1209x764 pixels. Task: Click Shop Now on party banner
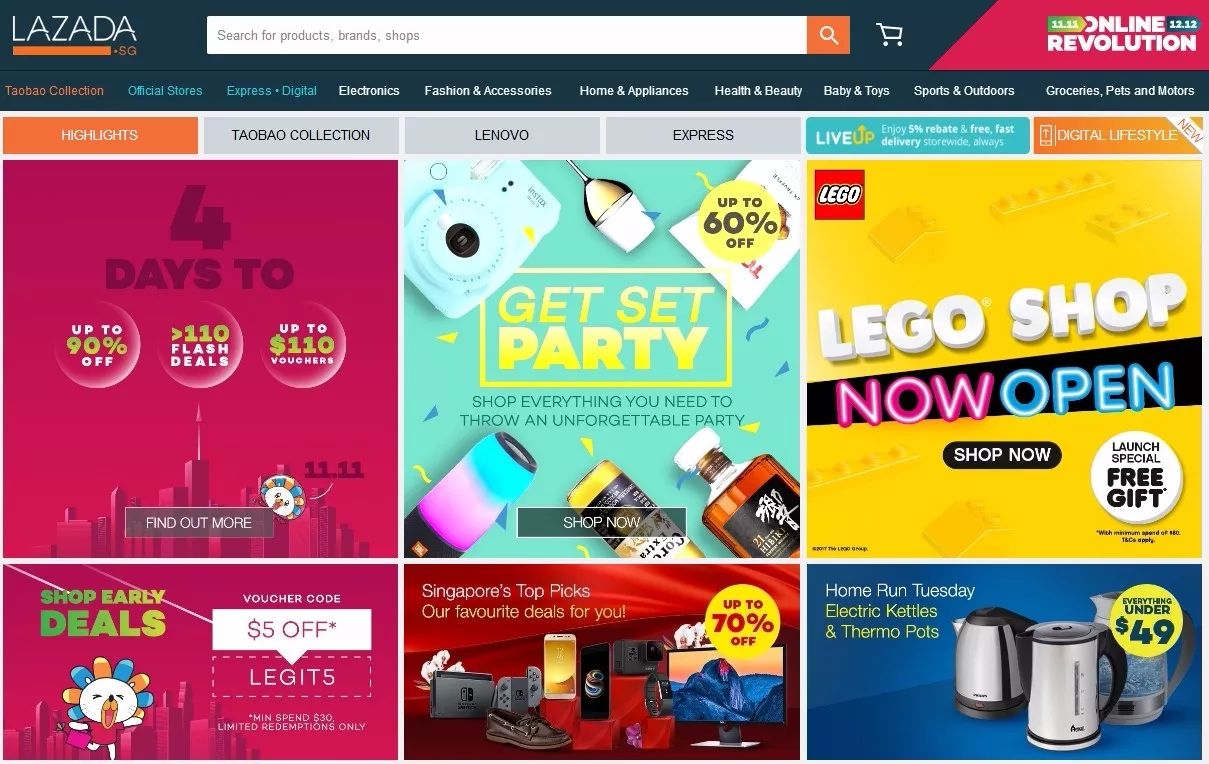click(602, 522)
